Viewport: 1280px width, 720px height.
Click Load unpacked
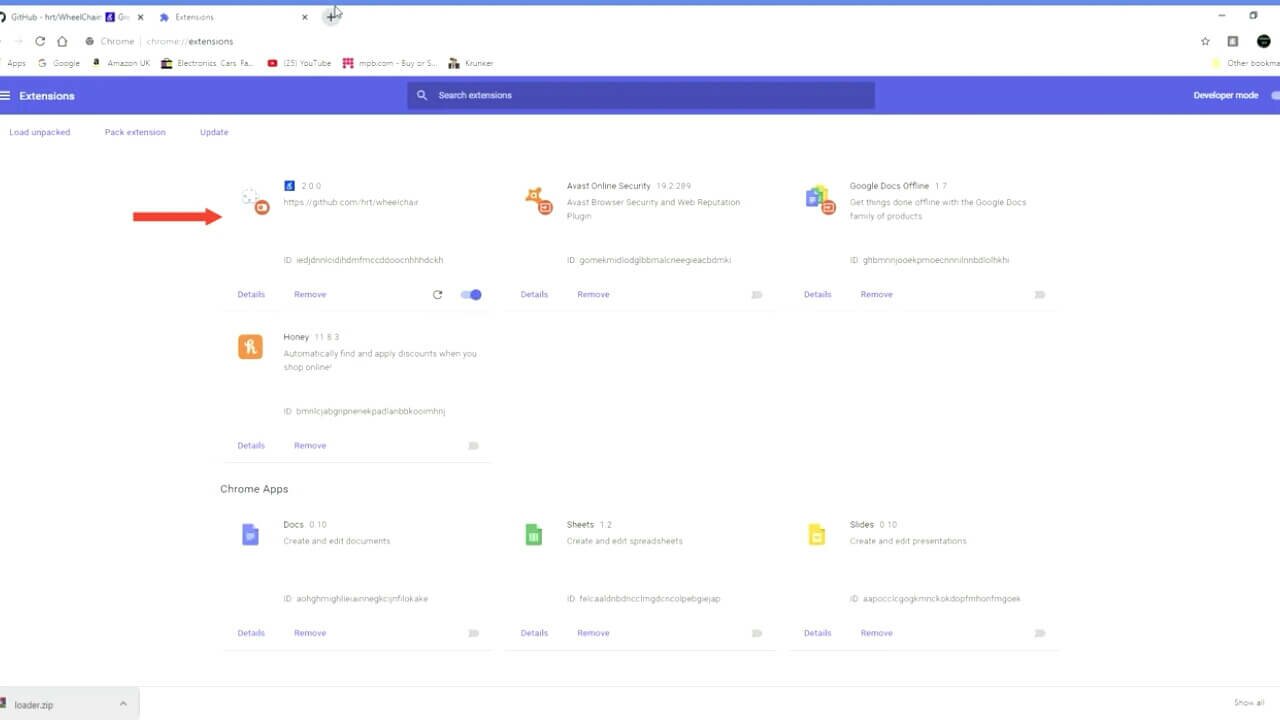[x=40, y=132]
